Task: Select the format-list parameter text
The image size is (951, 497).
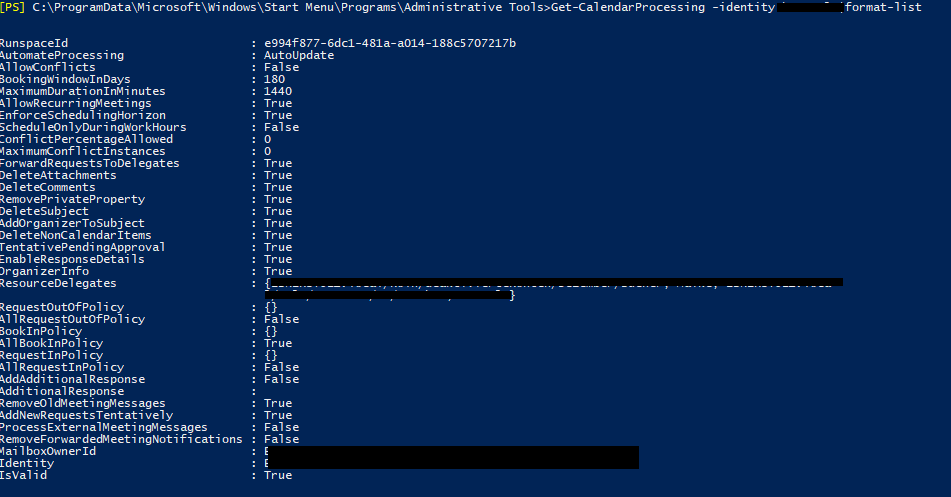Action: [883, 7]
